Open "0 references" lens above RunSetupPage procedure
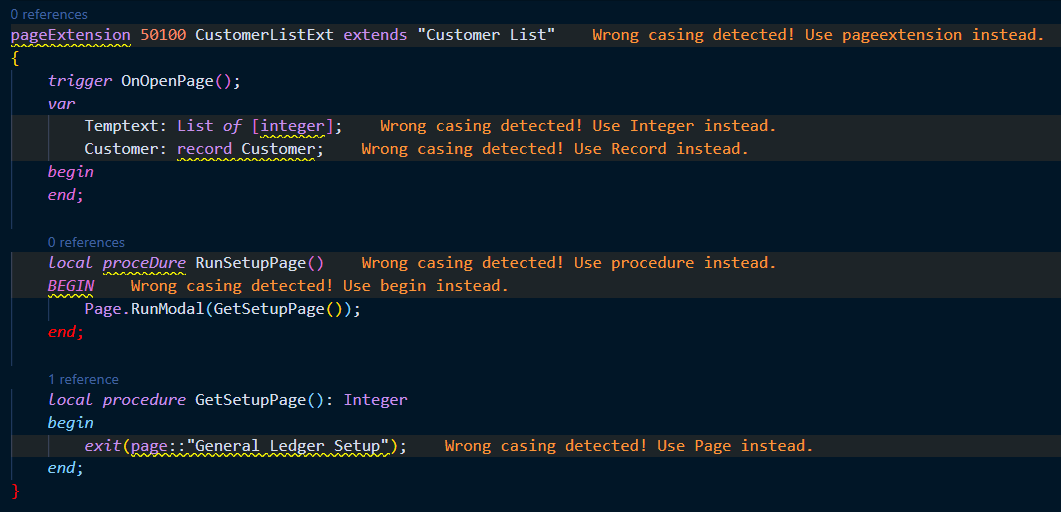Screen dimensions: 1061x512 pos(86,242)
